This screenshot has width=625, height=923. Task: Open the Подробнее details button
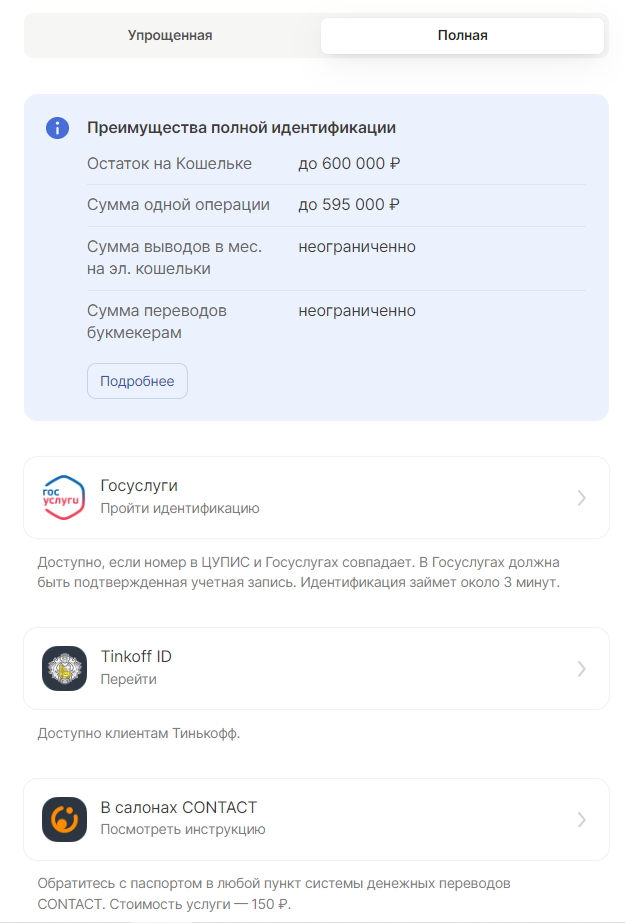tap(137, 381)
